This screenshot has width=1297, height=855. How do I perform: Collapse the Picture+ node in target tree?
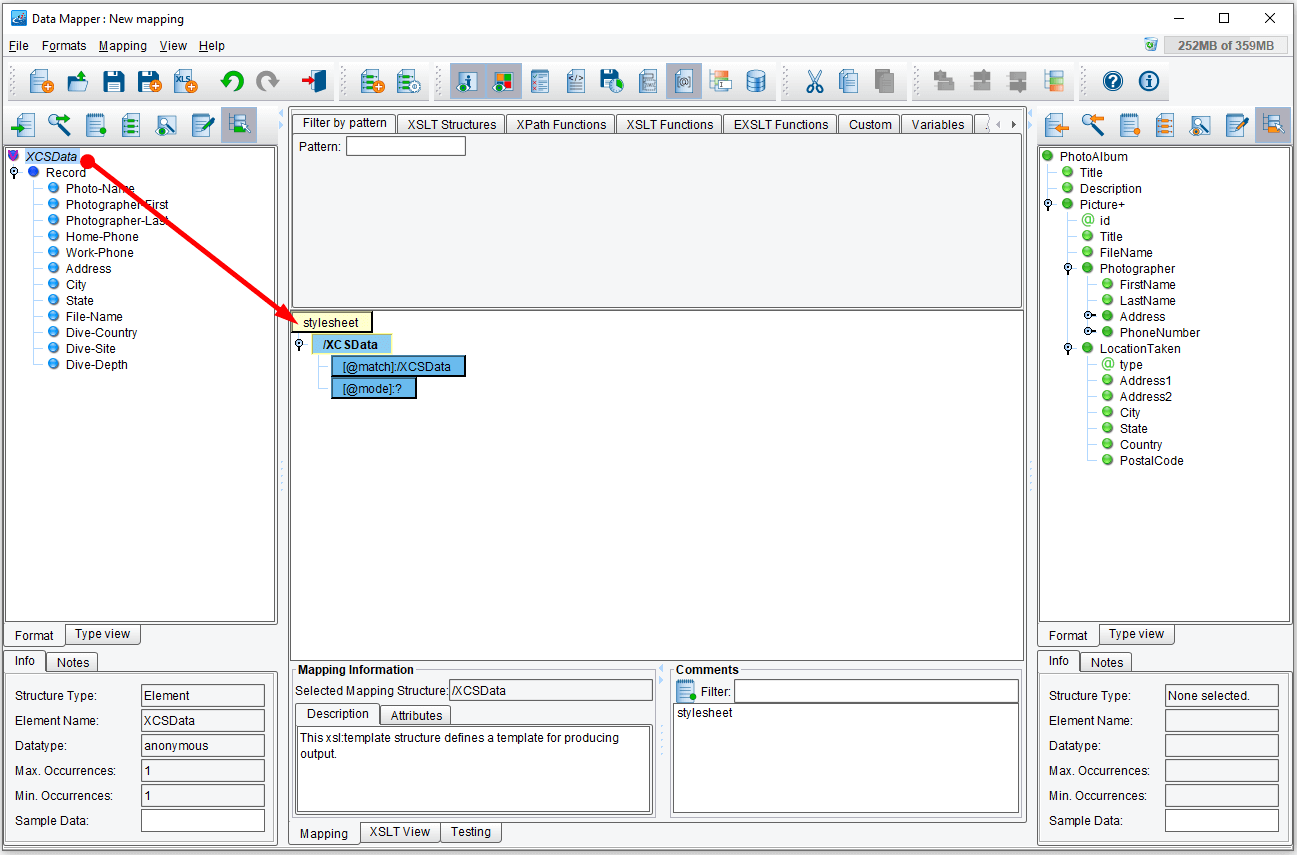(1048, 205)
